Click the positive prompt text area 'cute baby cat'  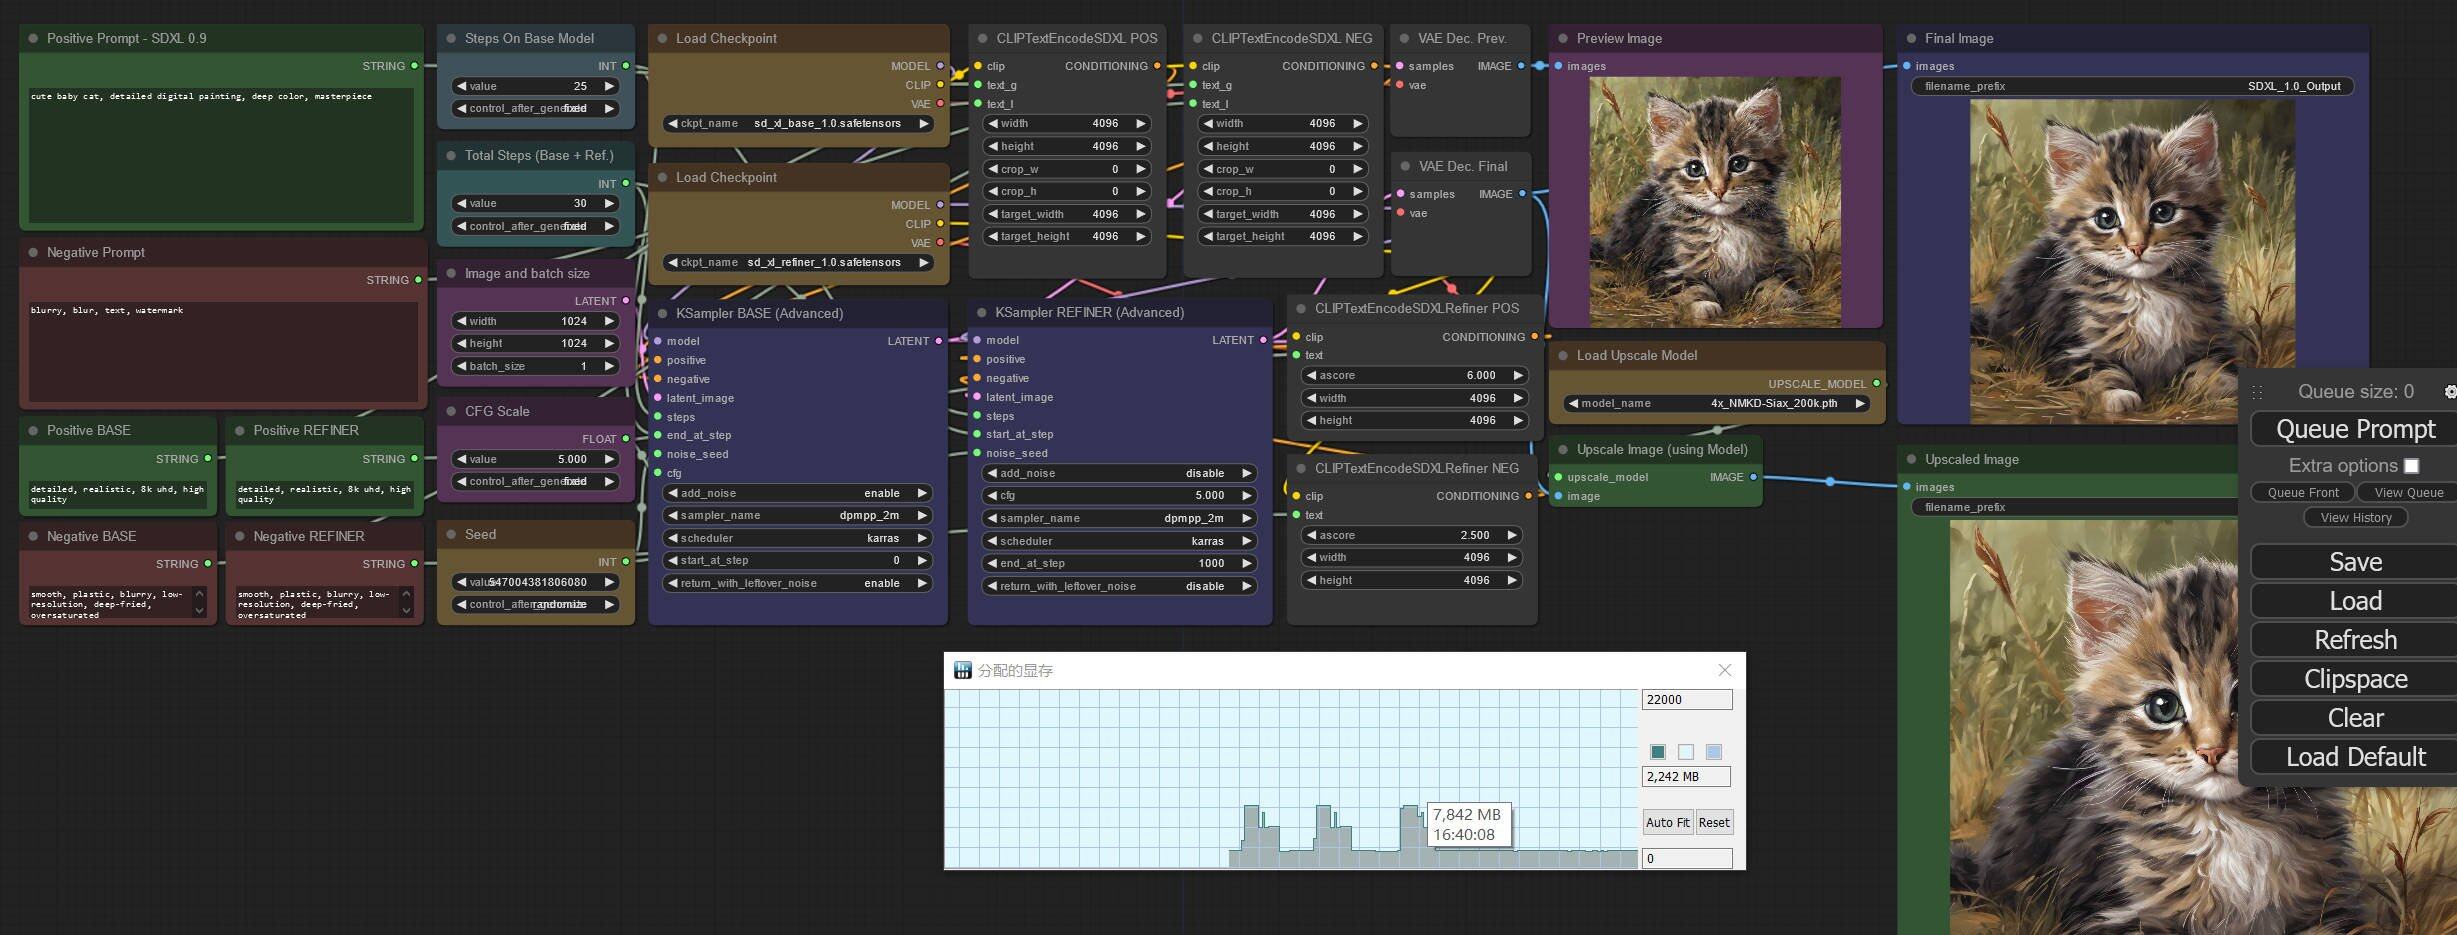point(221,155)
